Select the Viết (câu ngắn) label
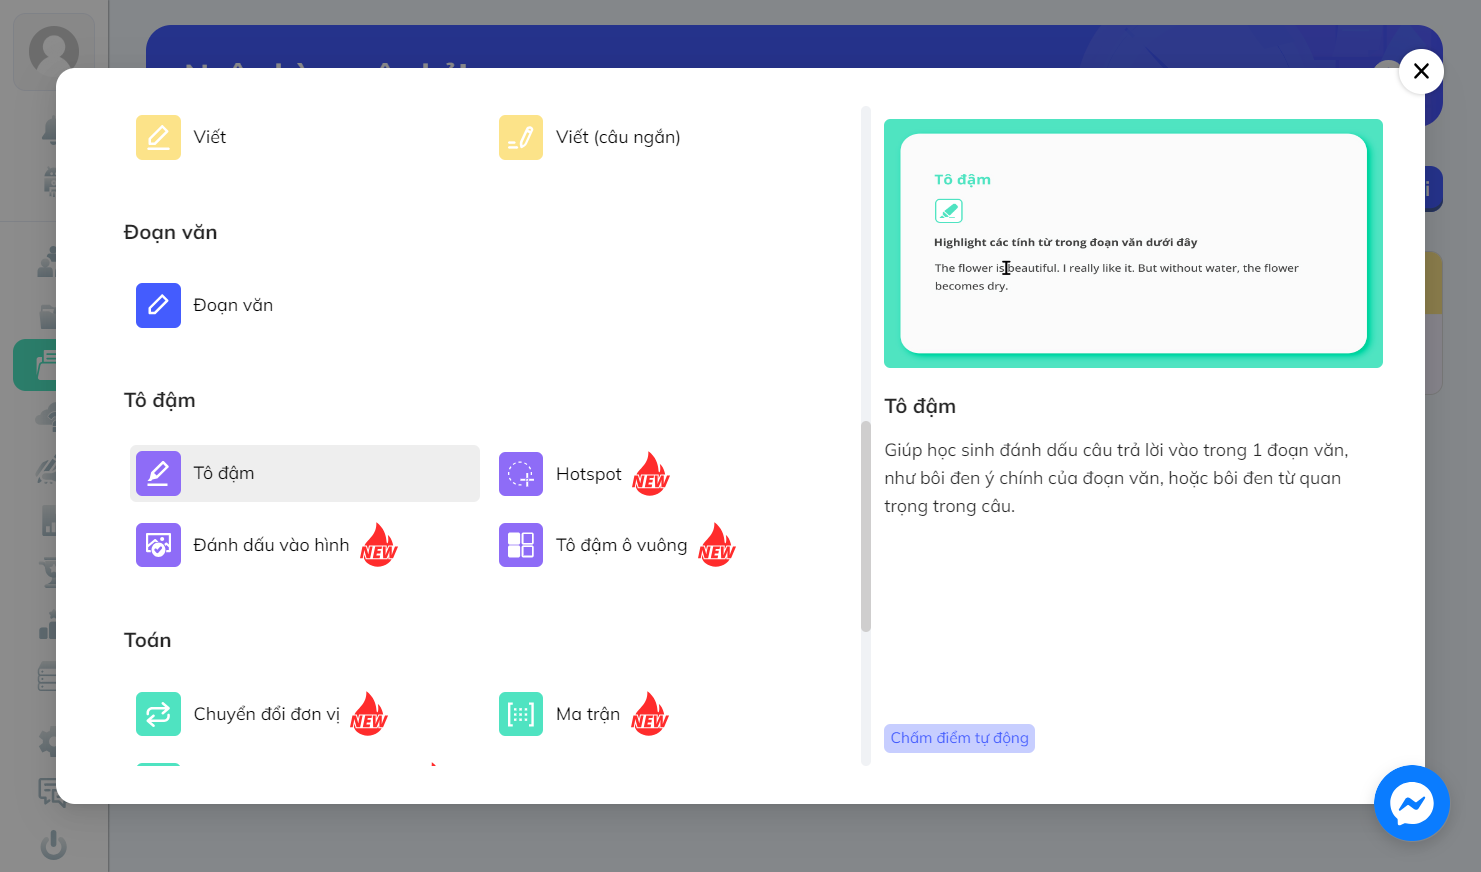 618,137
